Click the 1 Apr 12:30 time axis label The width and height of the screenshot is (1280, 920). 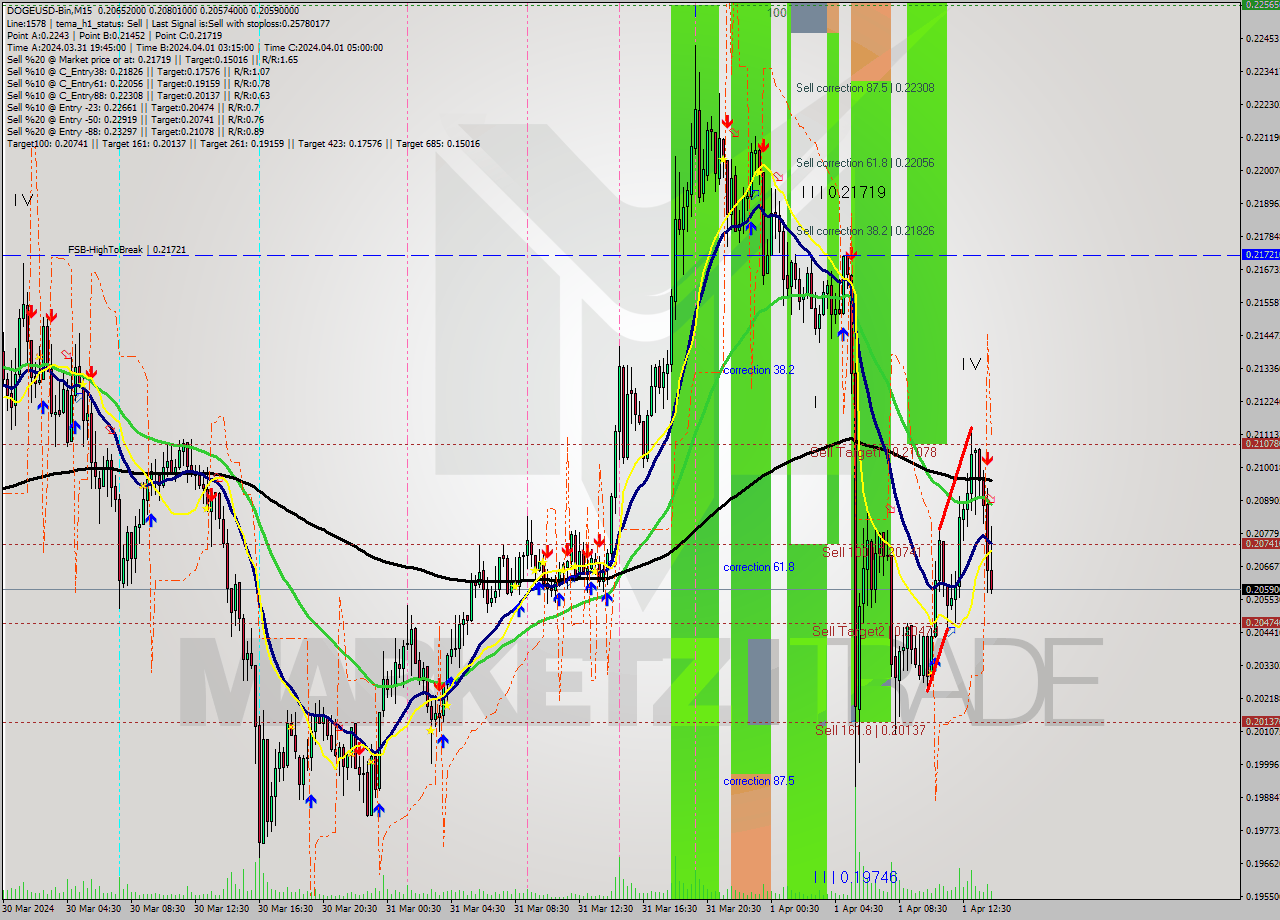click(986, 909)
